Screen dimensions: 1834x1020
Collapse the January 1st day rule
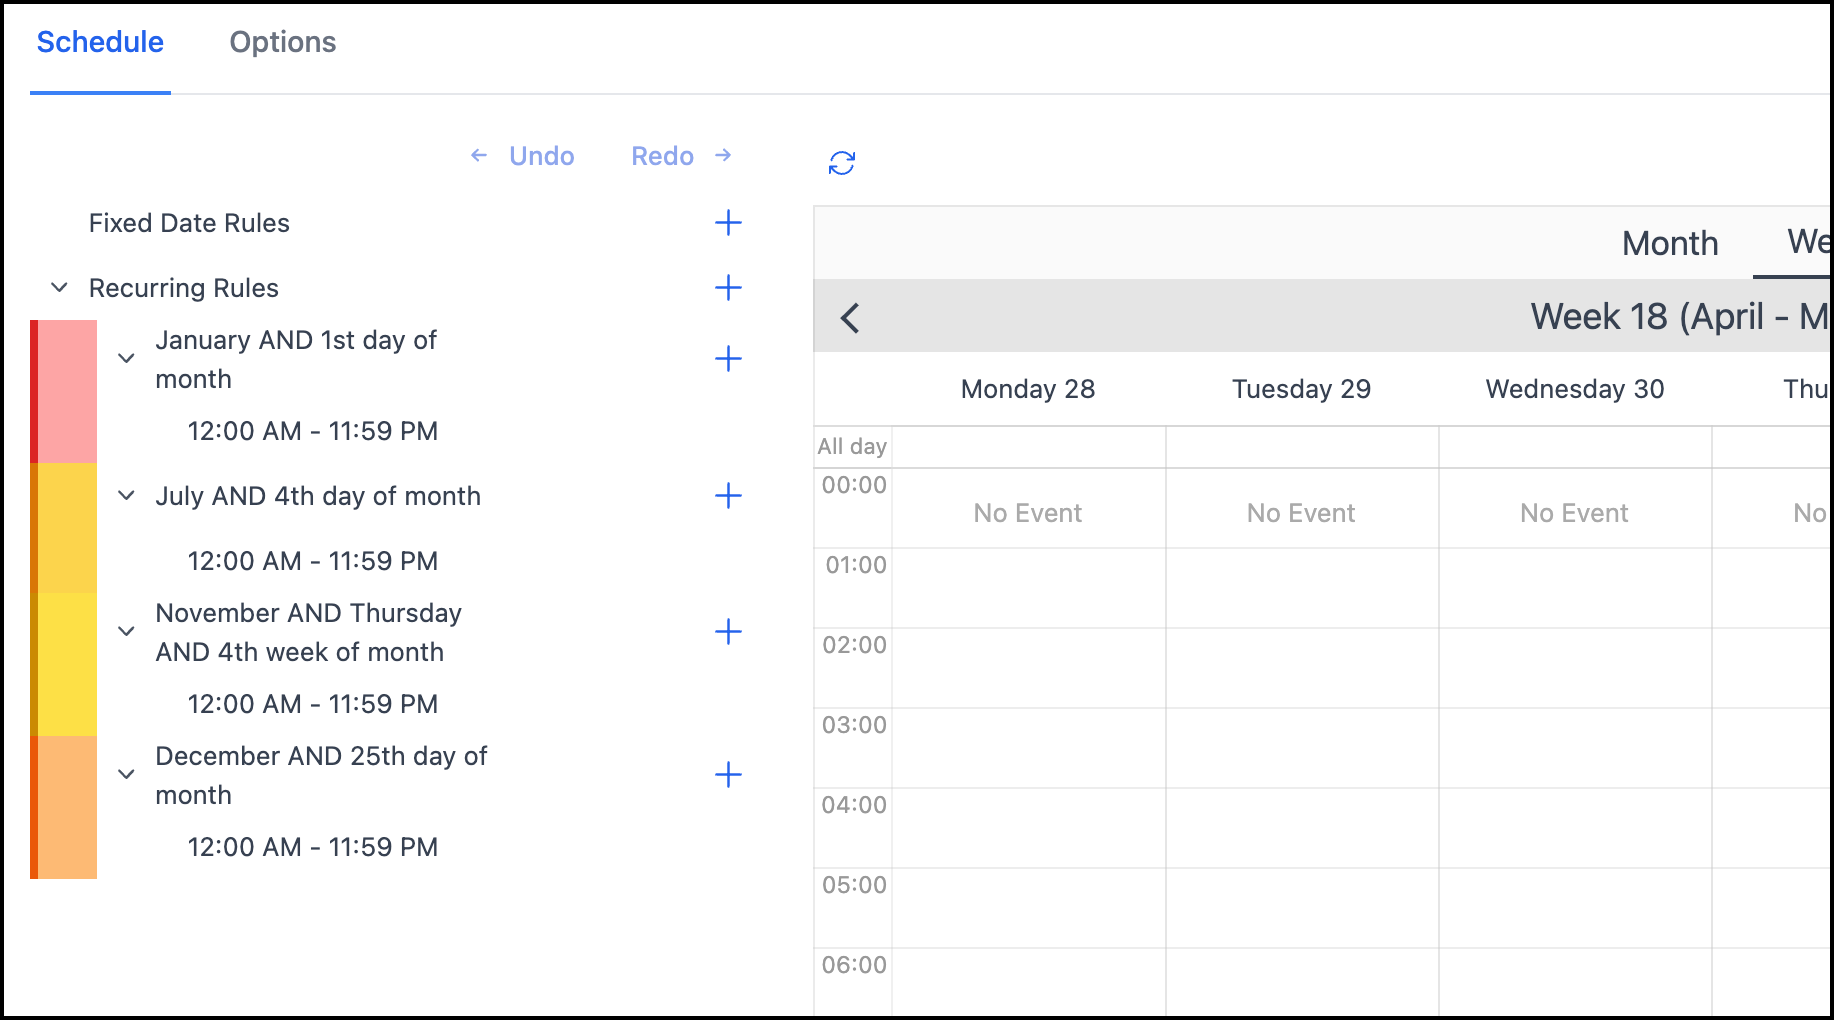(127, 358)
